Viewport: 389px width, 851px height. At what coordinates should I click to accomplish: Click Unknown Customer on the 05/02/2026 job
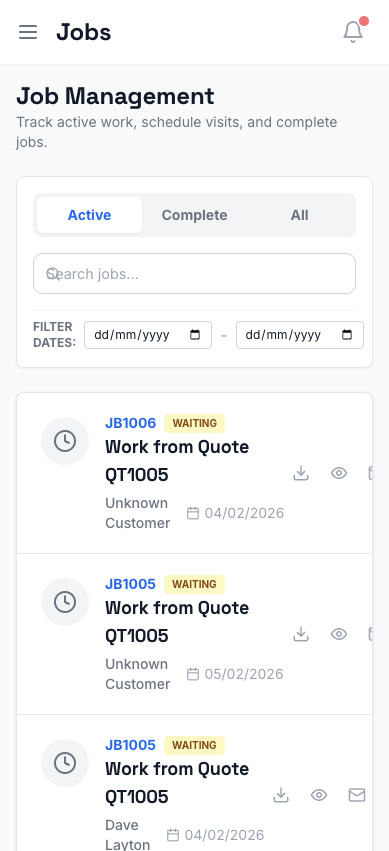click(x=138, y=674)
